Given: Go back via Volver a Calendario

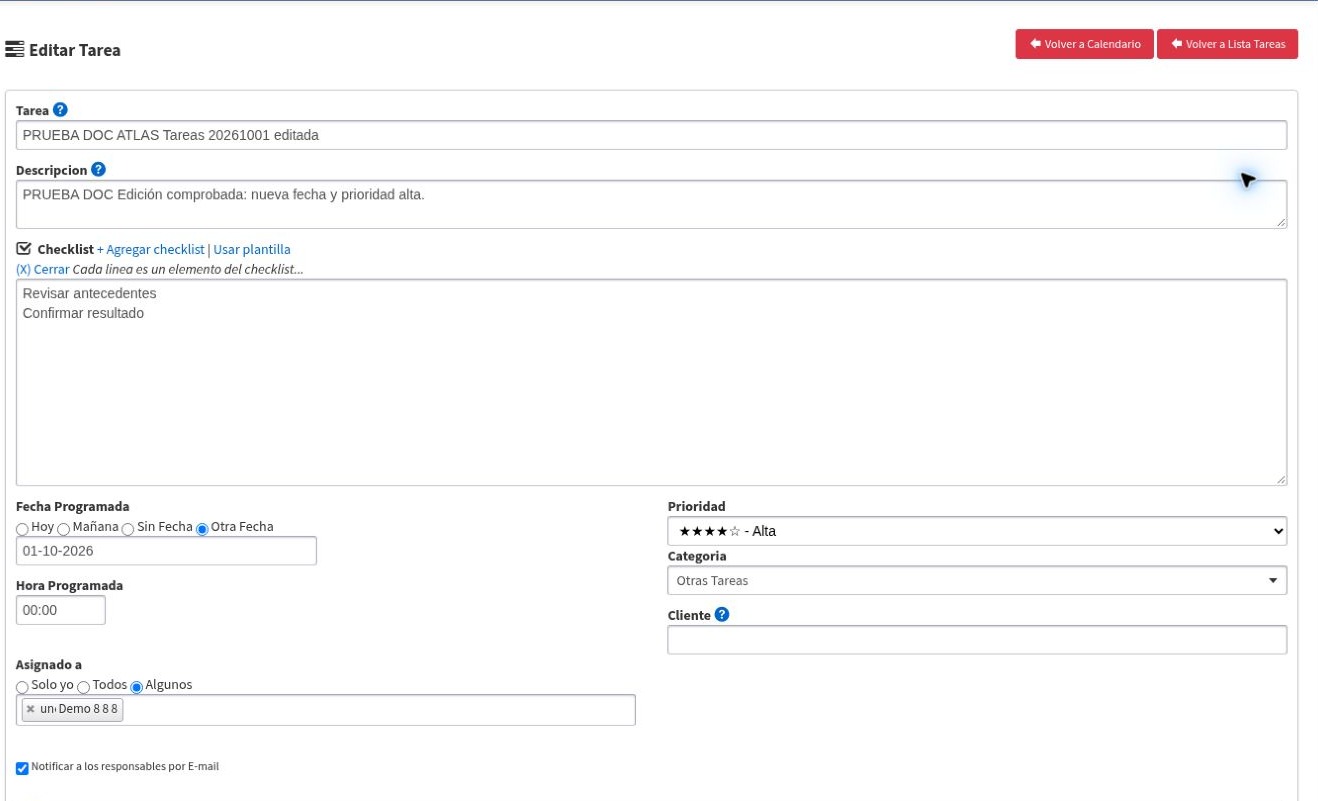Looking at the screenshot, I should tap(1085, 44).
